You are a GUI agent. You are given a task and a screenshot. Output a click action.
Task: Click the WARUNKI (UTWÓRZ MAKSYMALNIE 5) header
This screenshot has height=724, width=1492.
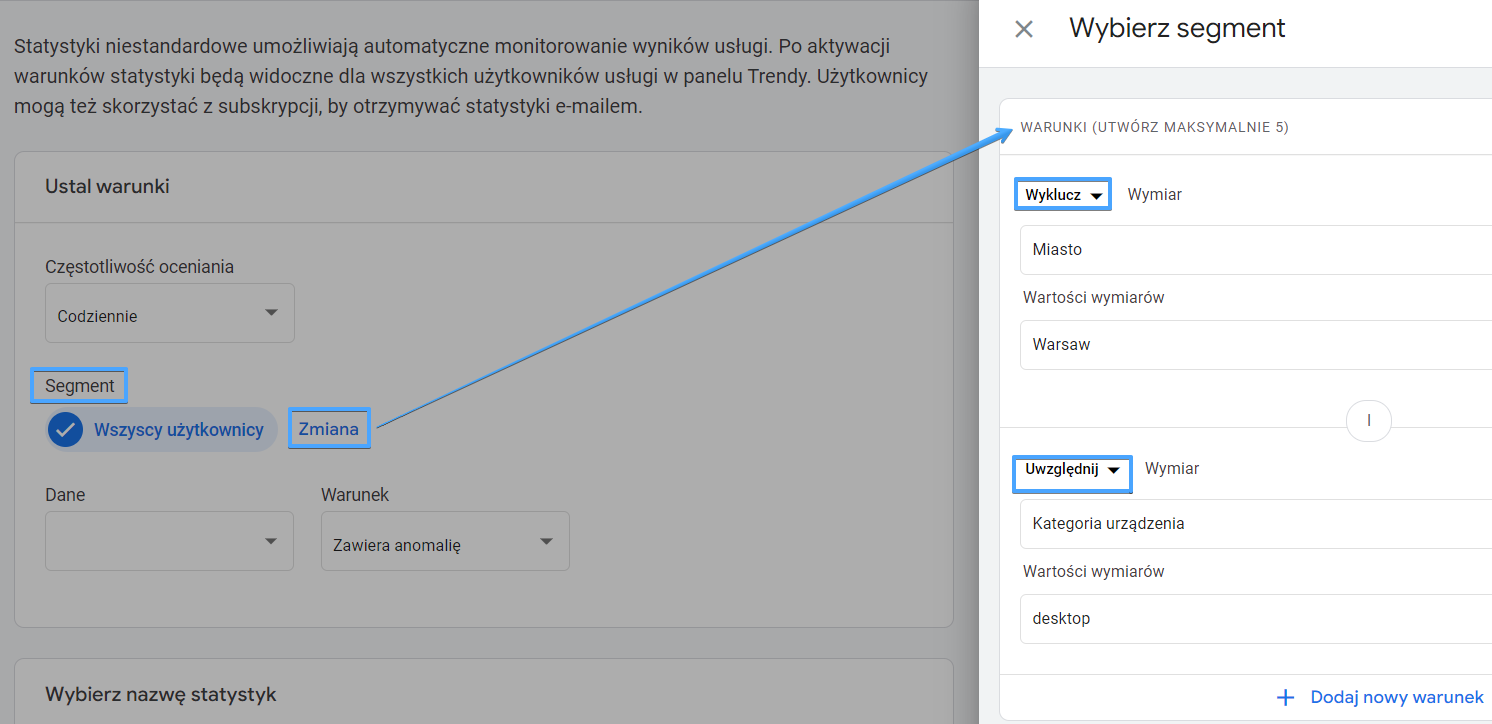coord(1154,127)
